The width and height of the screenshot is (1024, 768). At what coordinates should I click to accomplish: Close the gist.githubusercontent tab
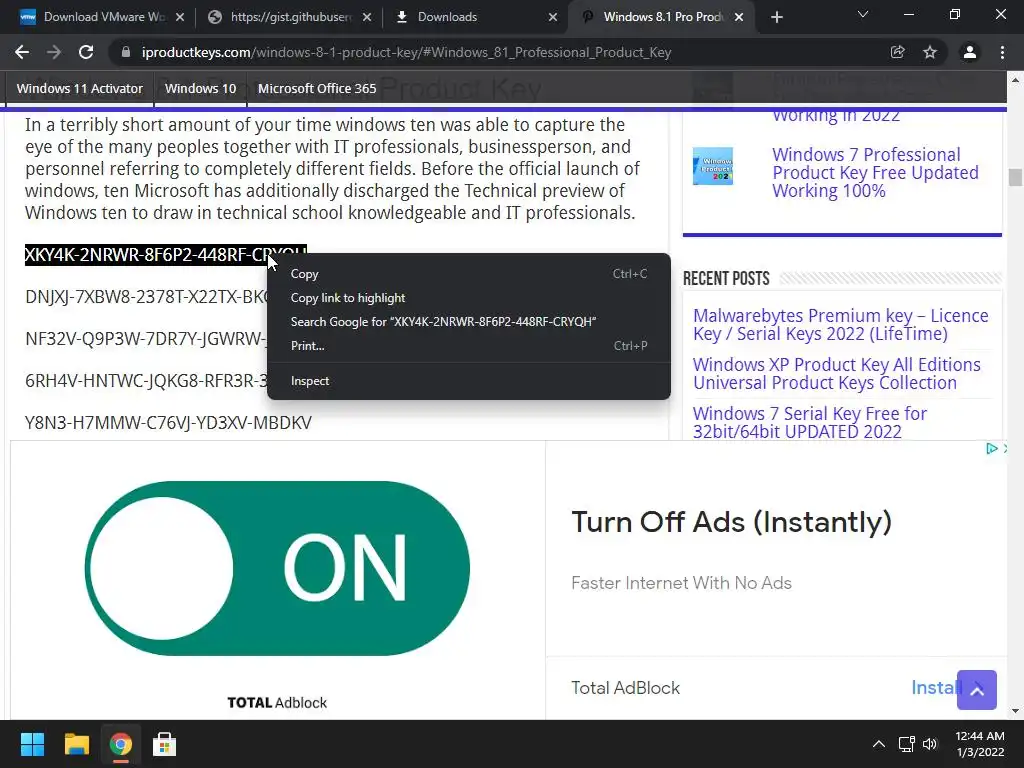367,17
